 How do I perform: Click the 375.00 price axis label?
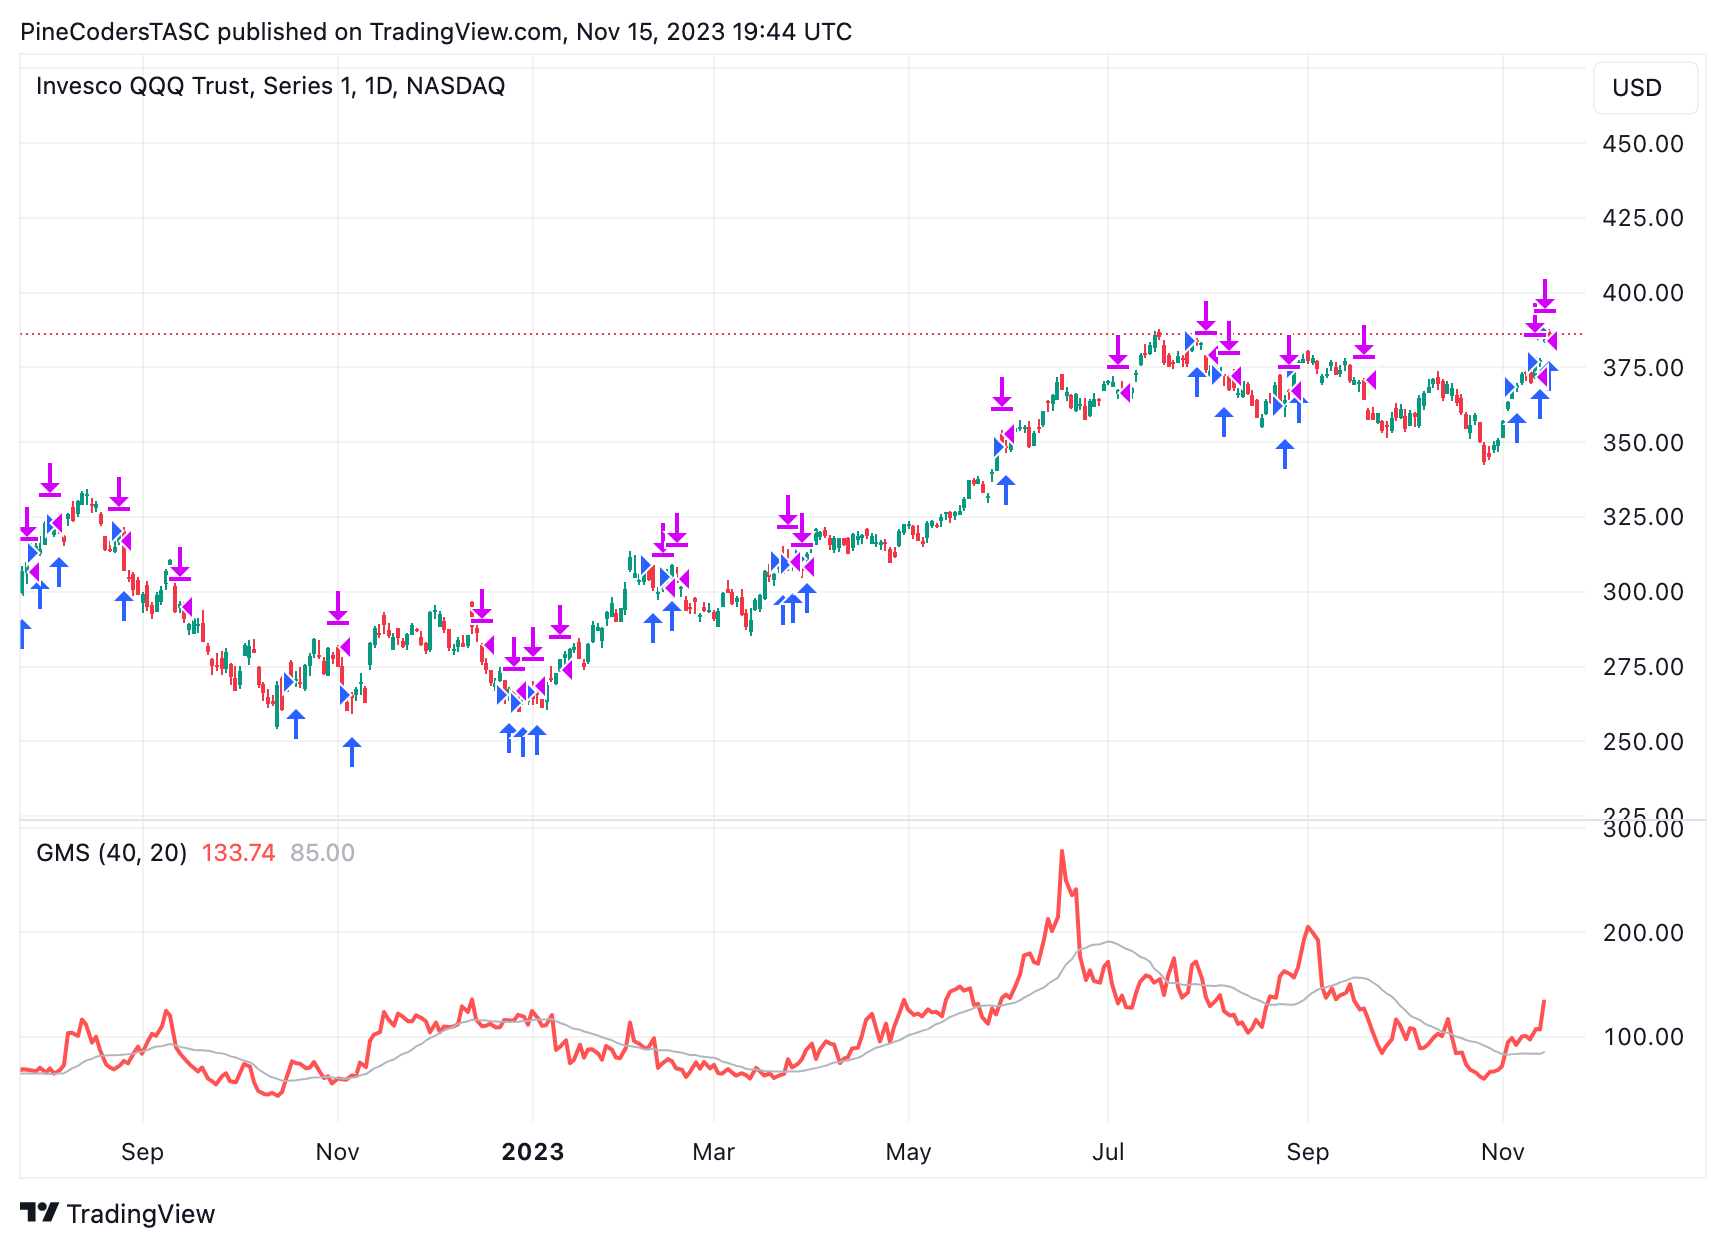1643,368
